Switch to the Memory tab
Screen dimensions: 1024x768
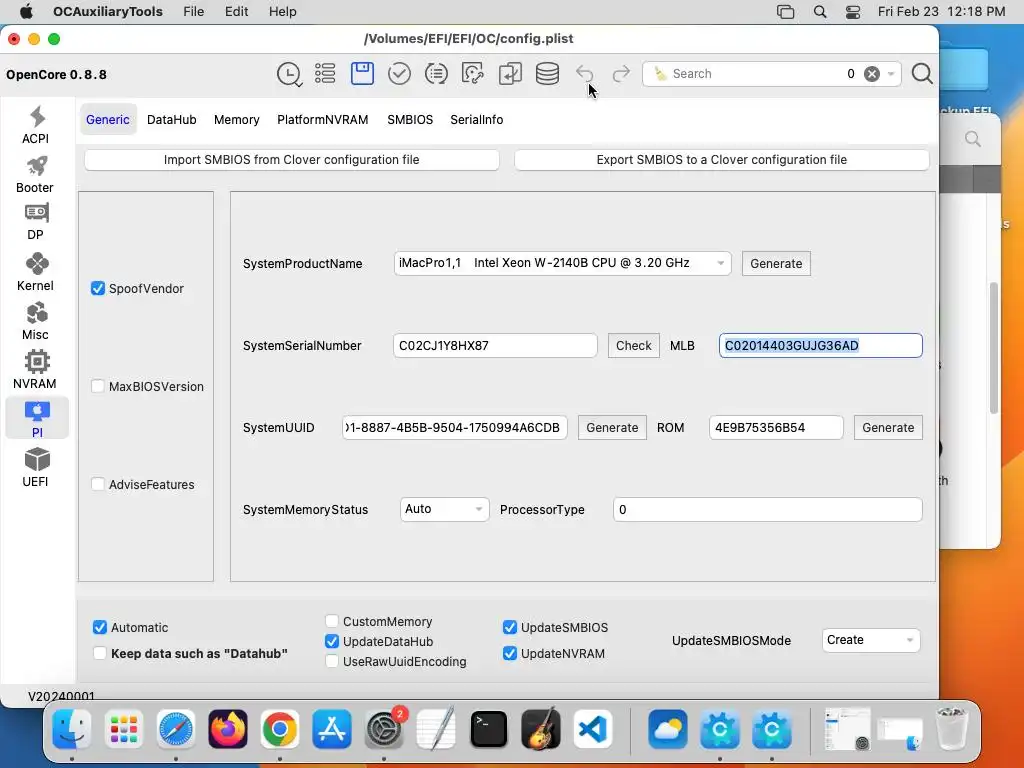[x=236, y=120]
